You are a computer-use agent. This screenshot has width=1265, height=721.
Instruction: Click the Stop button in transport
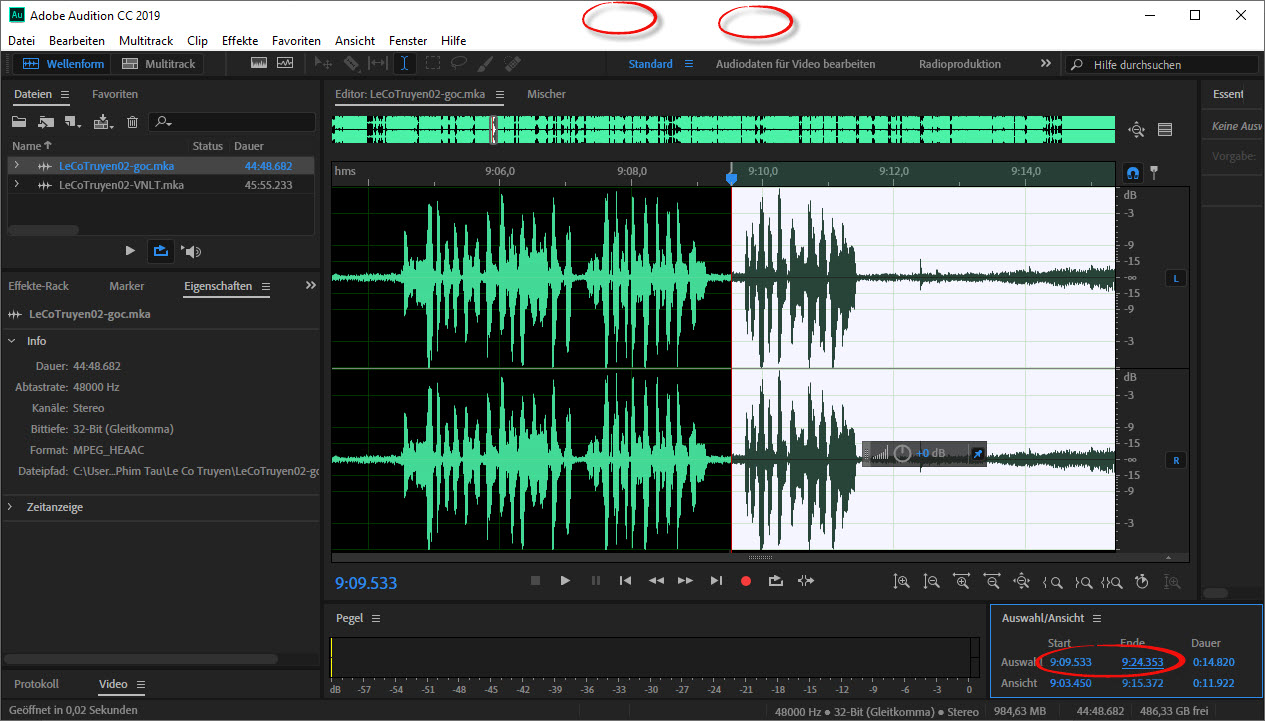coord(535,580)
